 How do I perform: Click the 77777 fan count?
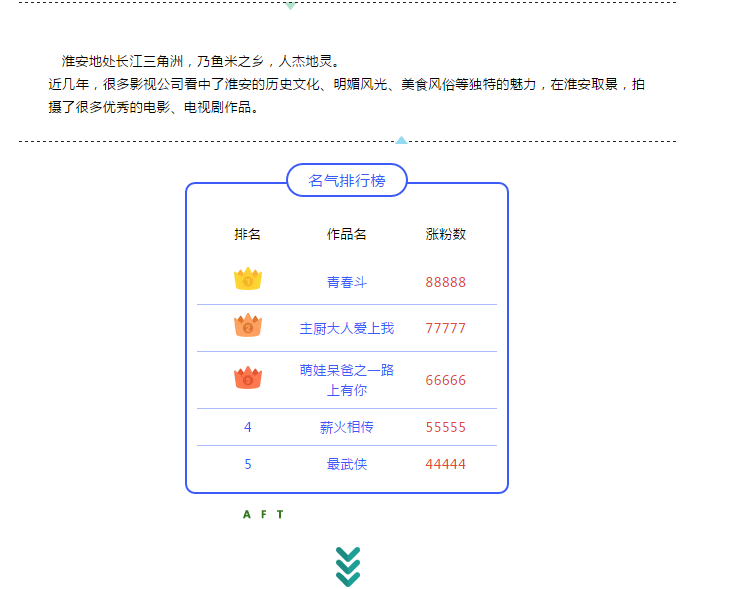pos(446,328)
